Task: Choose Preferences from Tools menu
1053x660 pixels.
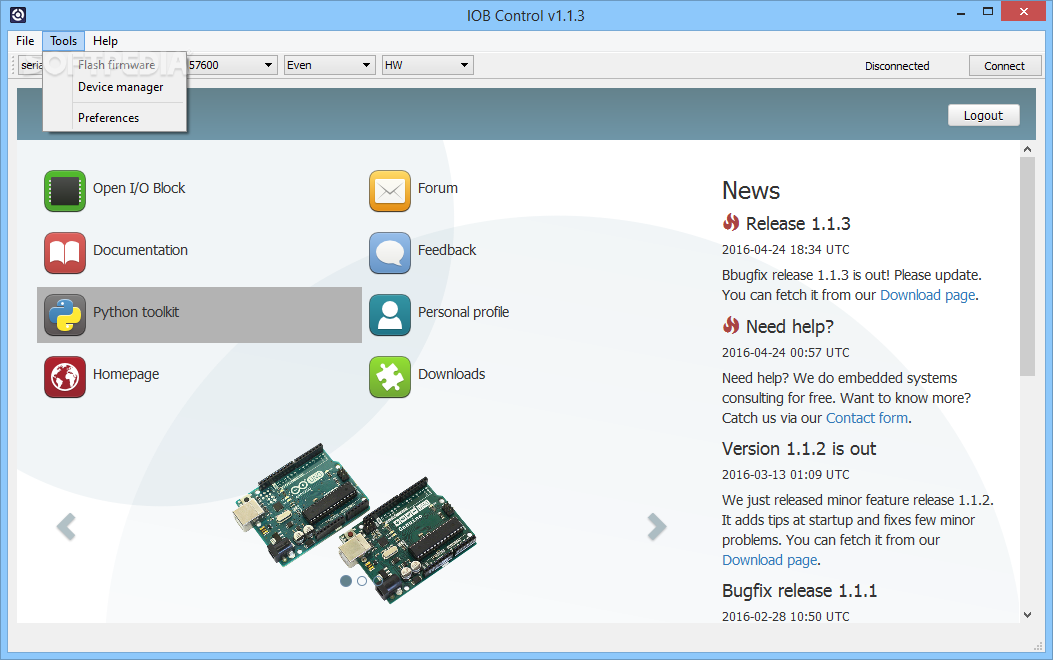Action: click(115, 117)
